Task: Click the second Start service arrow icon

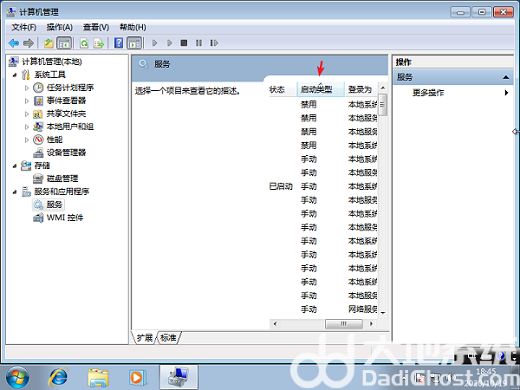Action: point(169,43)
